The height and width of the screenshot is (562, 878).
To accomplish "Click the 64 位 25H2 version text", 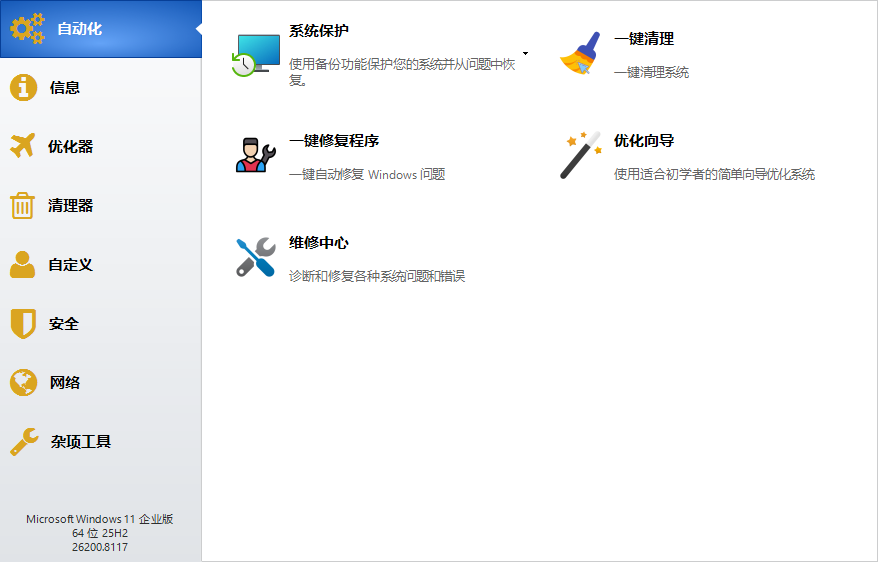I will click(x=100, y=533).
